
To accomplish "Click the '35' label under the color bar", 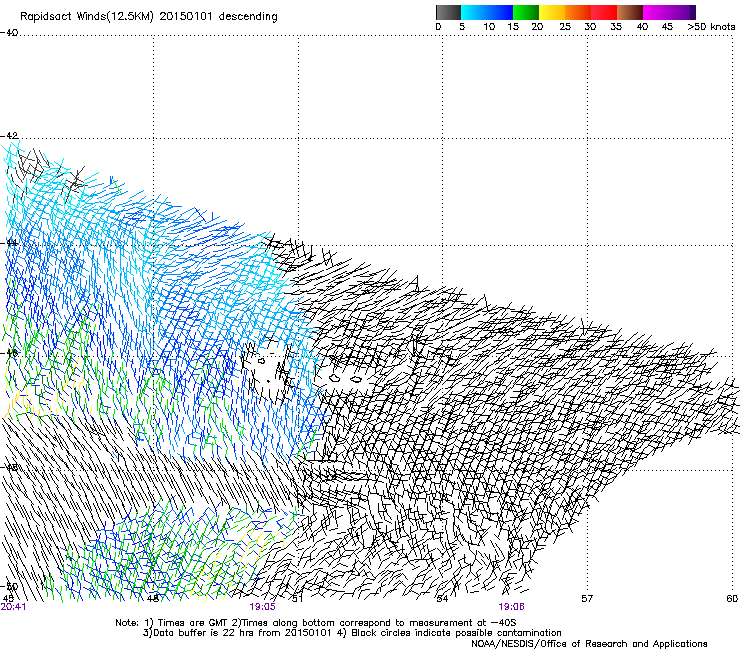I will [616, 27].
